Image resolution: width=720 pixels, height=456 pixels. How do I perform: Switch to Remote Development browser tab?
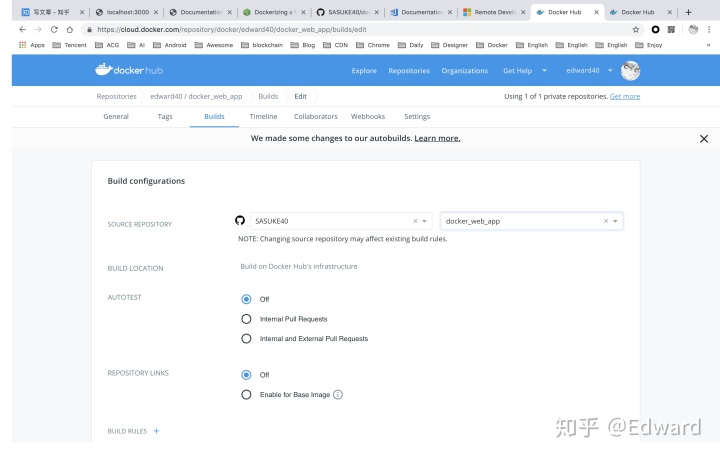point(494,12)
